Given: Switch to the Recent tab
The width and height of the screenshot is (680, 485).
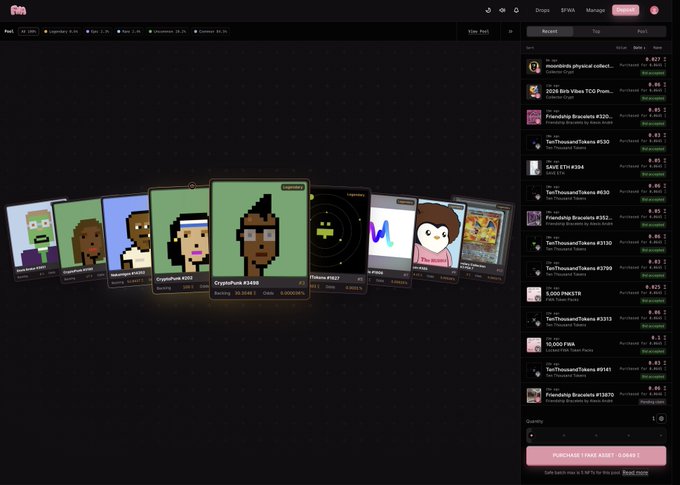Looking at the screenshot, I should point(549,31).
